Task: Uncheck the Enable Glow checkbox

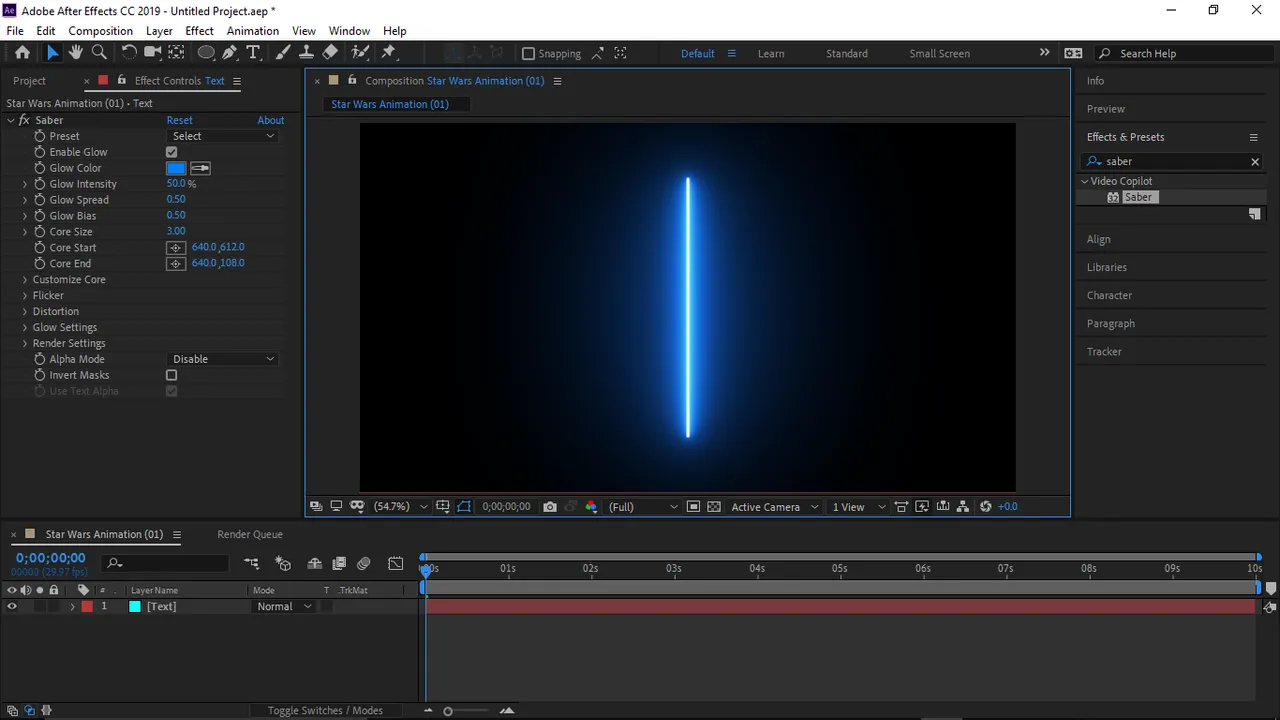Action: pyautogui.click(x=171, y=152)
